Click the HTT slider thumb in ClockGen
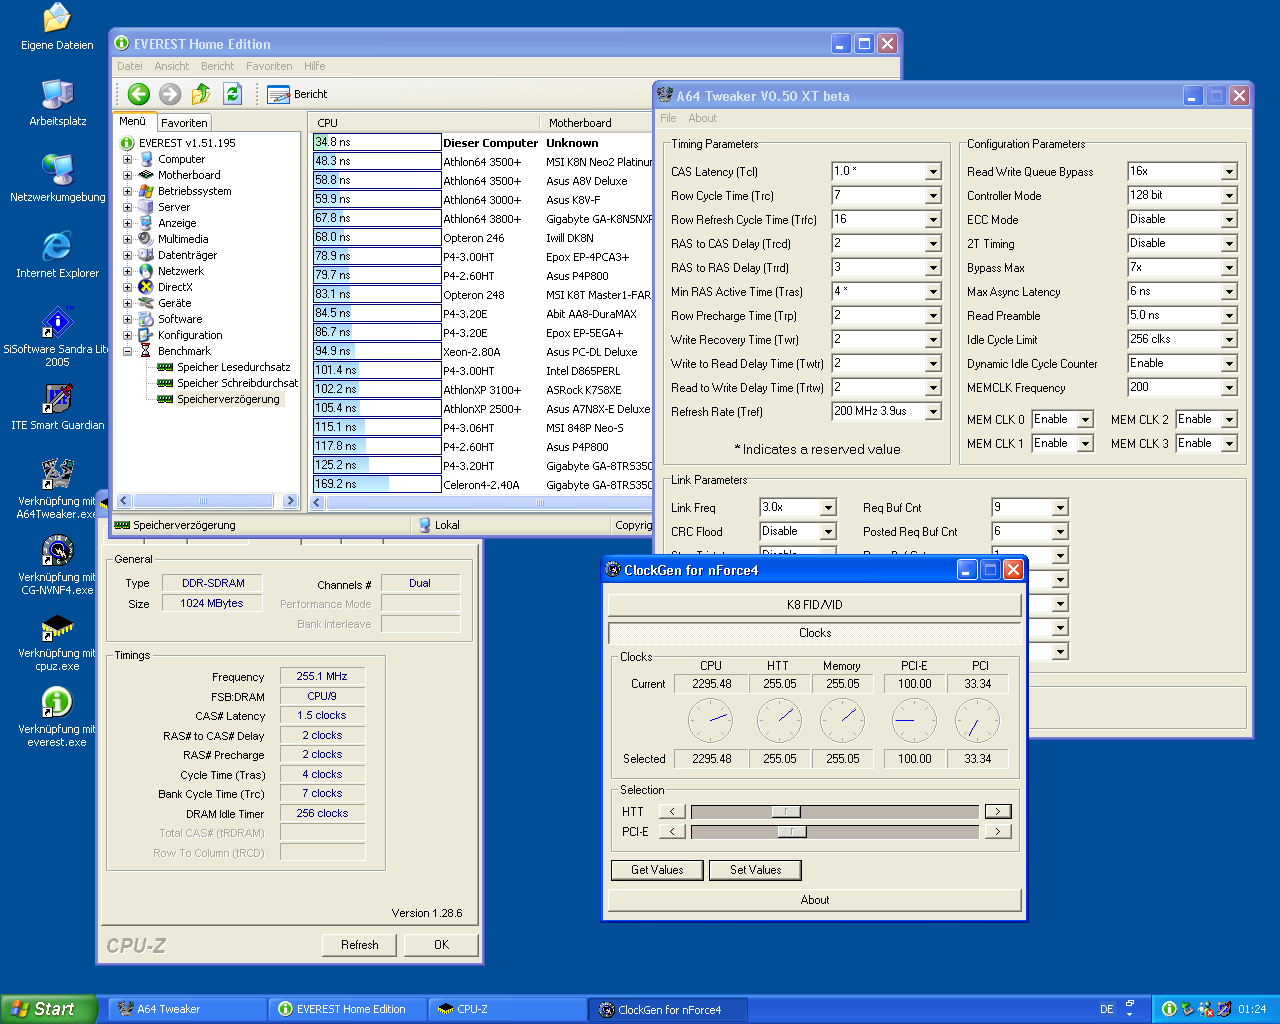 [x=786, y=811]
